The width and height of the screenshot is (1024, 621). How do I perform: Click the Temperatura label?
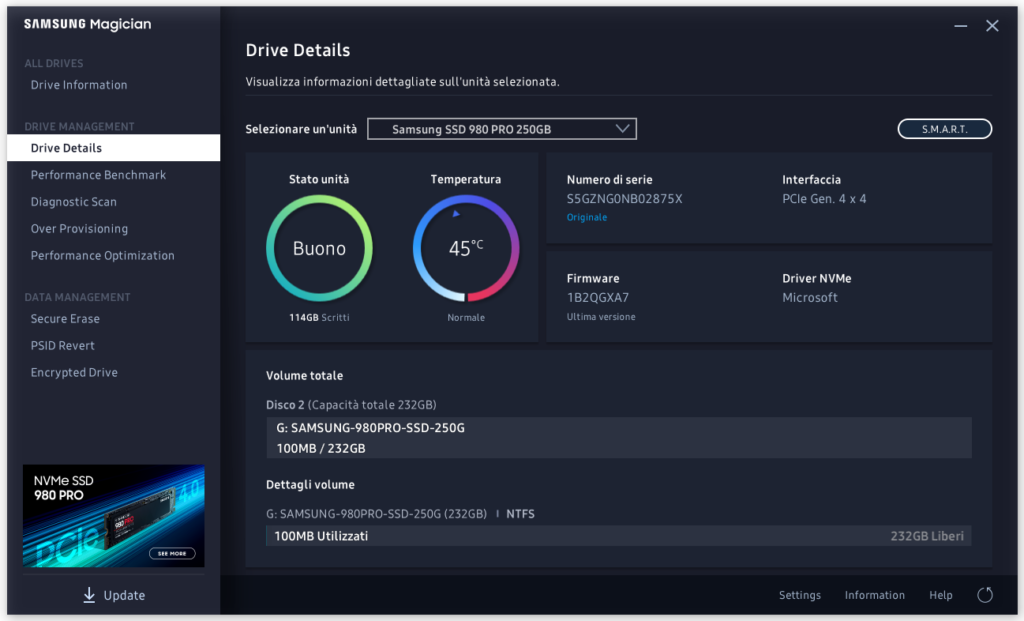pyautogui.click(x=466, y=179)
